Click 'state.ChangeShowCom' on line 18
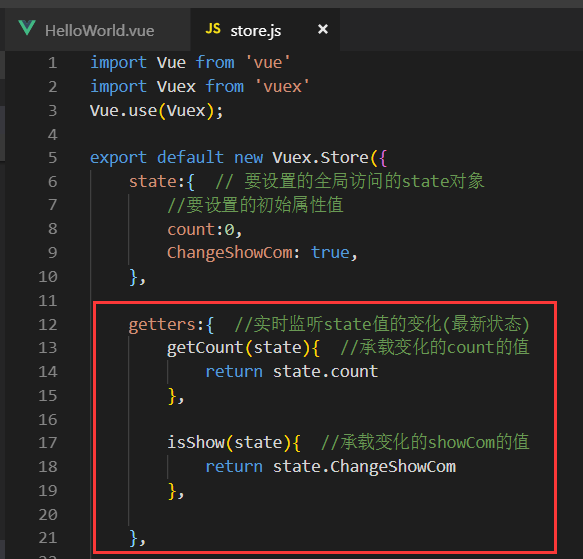Image resolution: width=583 pixels, height=559 pixels. click(x=364, y=467)
